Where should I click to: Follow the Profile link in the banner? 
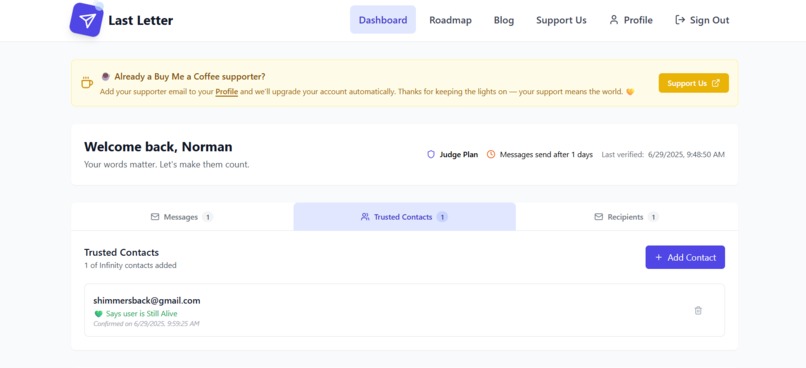(x=227, y=92)
